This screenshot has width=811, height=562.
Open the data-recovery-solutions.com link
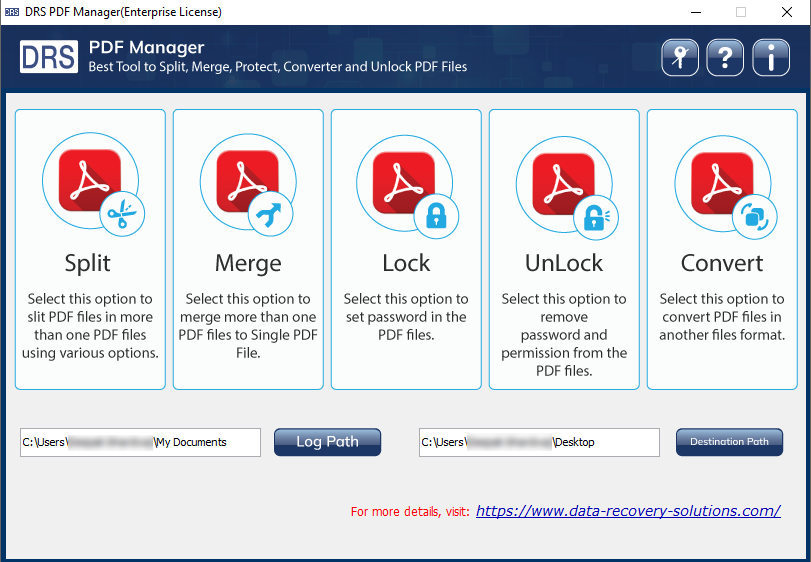628,511
